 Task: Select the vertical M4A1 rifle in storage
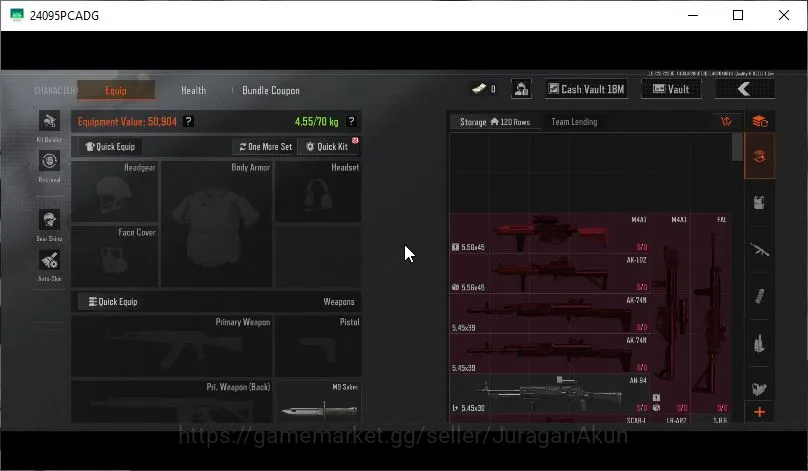(670, 313)
